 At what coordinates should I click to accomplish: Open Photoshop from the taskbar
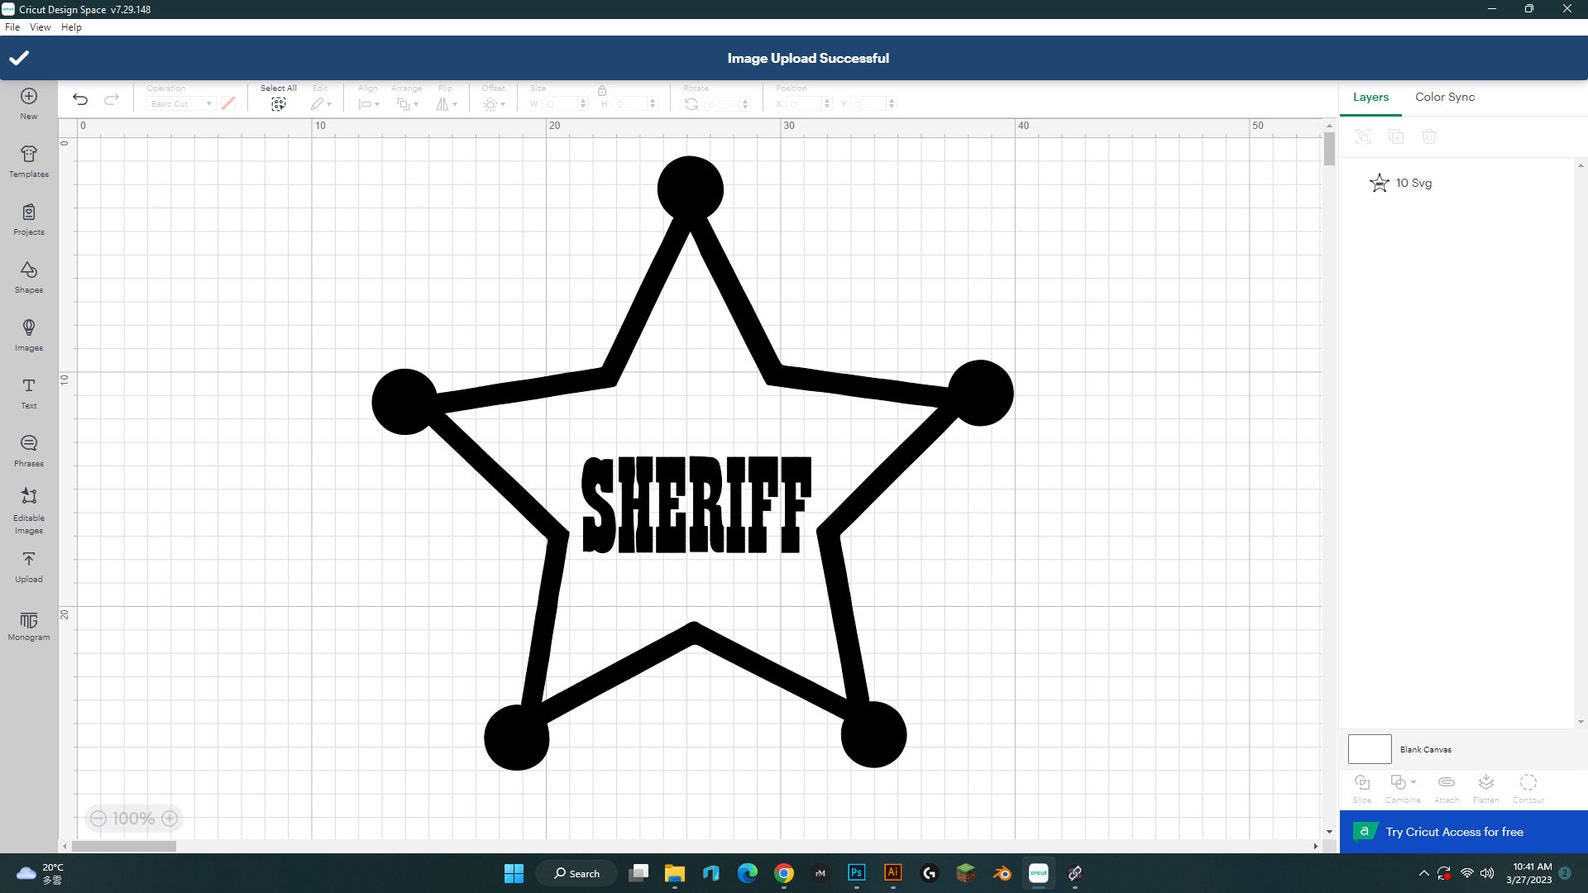(x=856, y=873)
